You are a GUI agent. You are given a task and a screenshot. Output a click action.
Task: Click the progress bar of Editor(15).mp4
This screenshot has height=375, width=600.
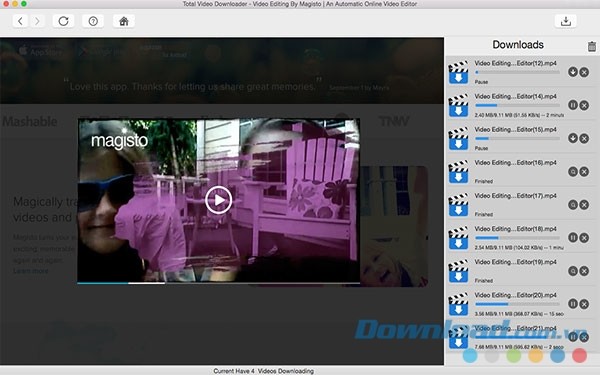point(517,138)
